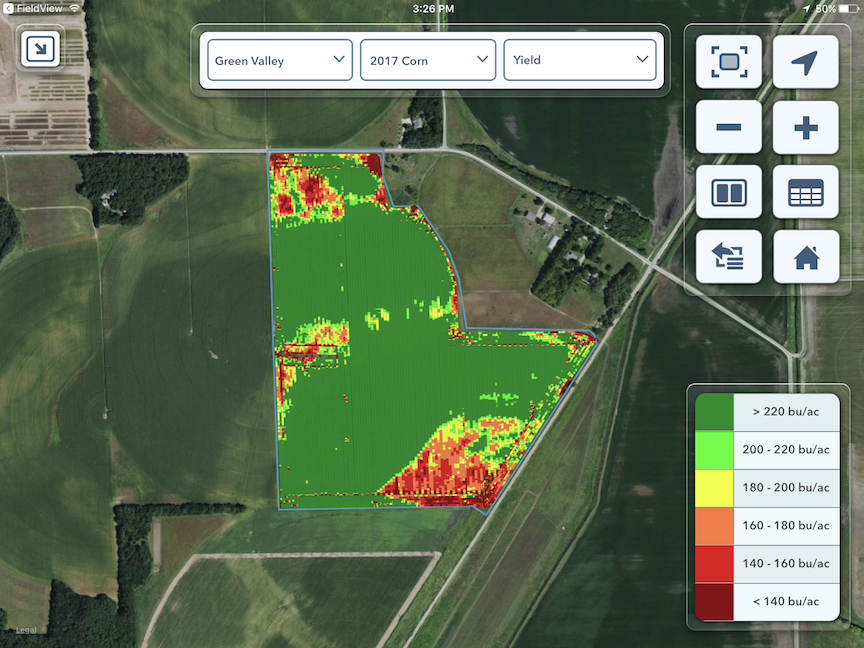Open the data table icon
The height and width of the screenshot is (648, 864).
pos(806,192)
